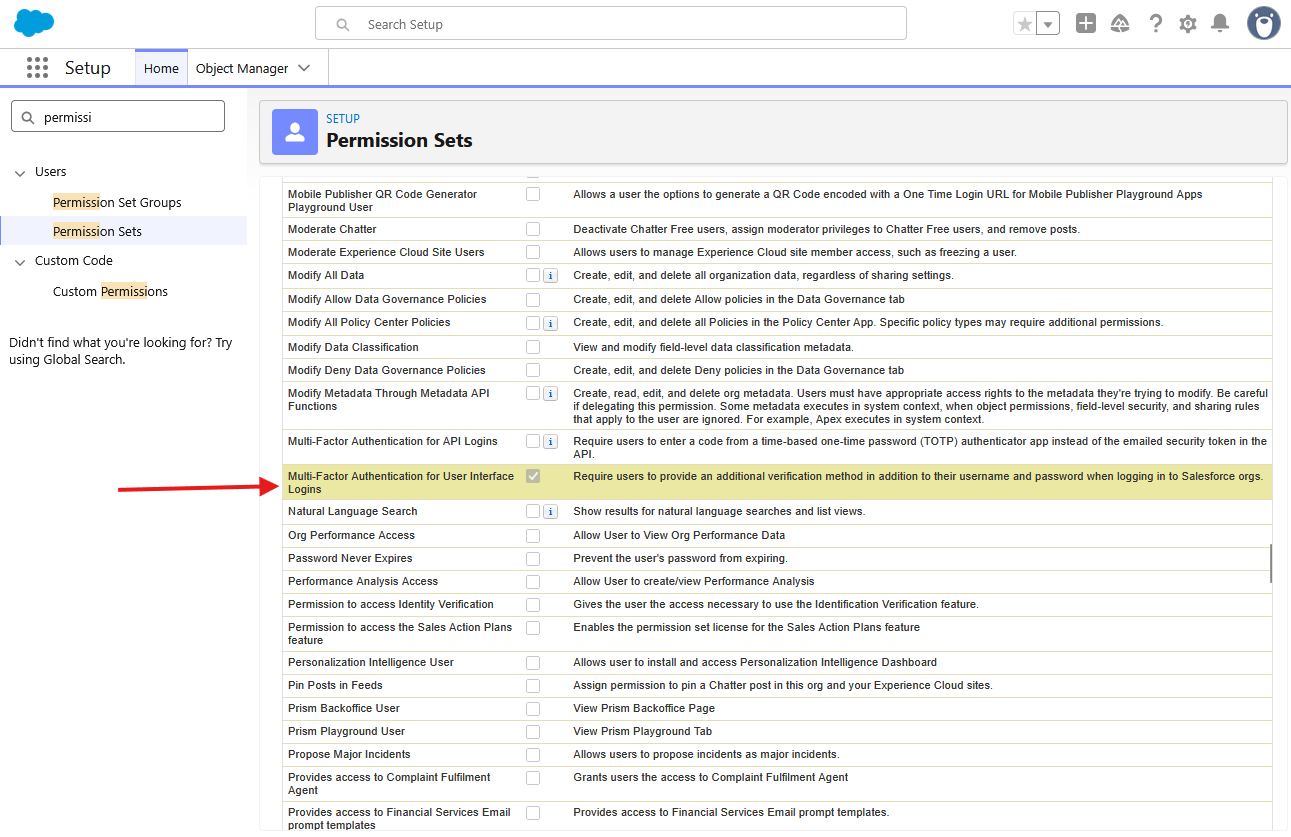Tick Permission to access the Sales Action Plans checkbox

533,628
